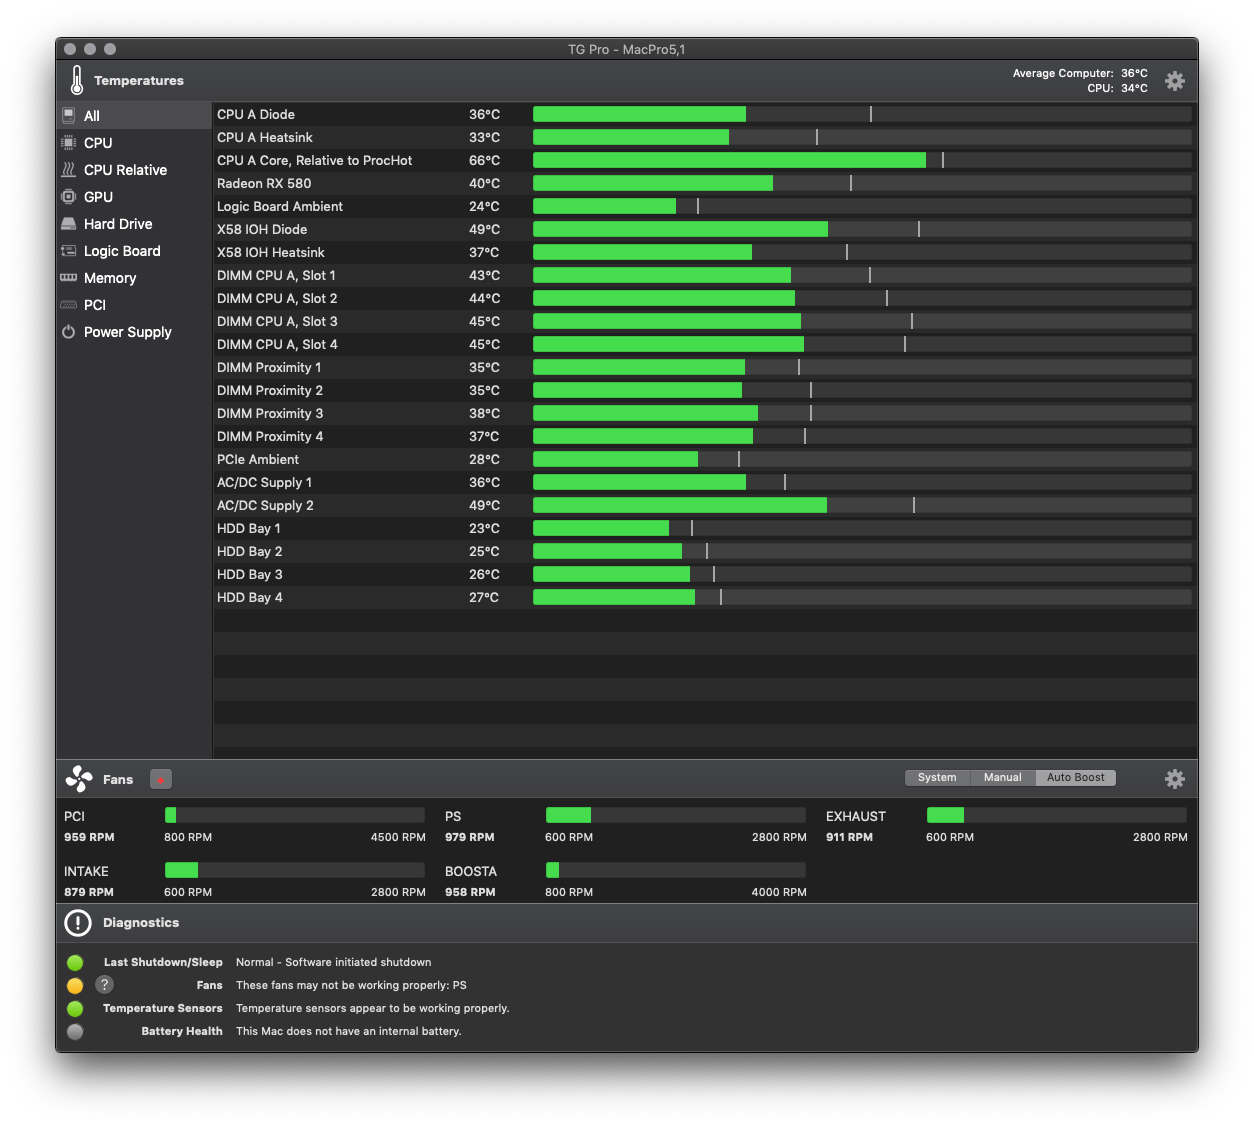
Task: Select the CPU category label
Action: (98, 143)
